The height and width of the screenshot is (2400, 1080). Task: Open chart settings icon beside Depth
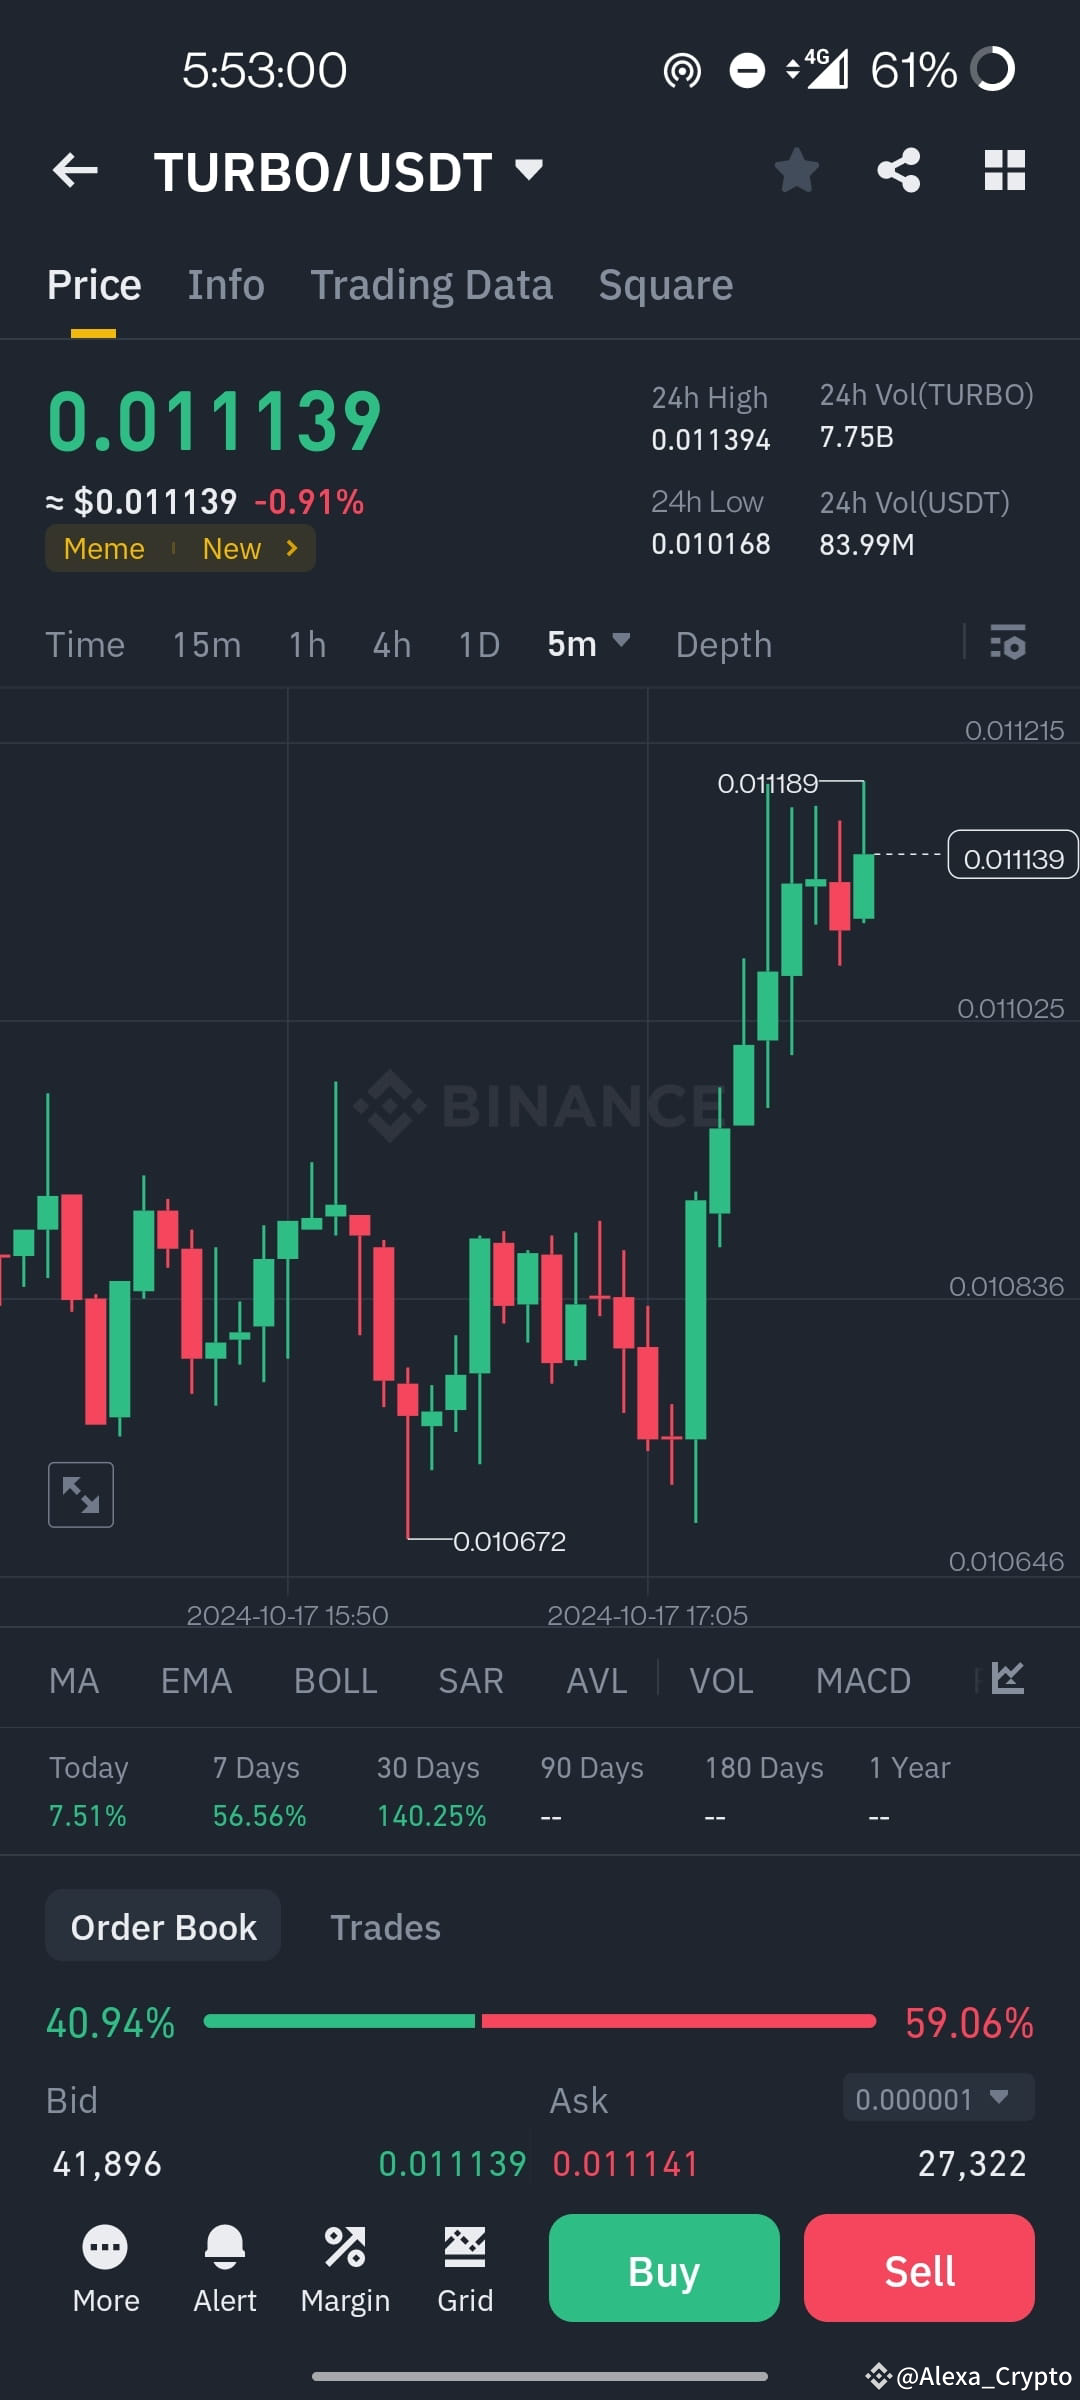coord(1008,644)
